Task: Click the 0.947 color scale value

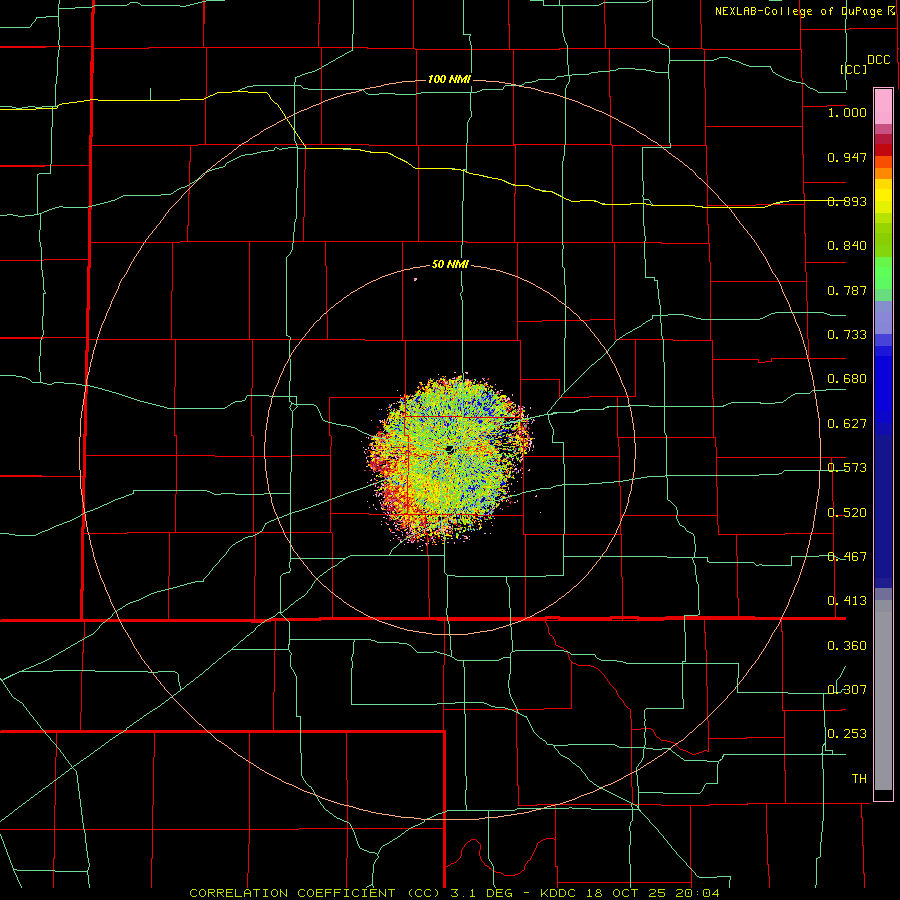Action: click(847, 157)
